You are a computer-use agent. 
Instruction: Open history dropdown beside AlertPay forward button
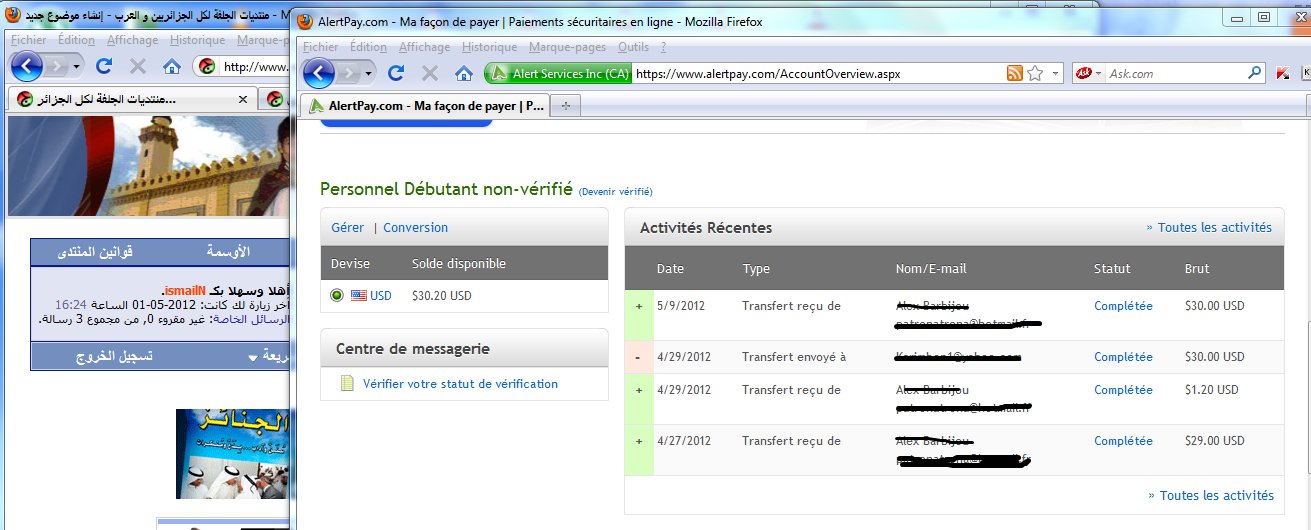(x=369, y=73)
